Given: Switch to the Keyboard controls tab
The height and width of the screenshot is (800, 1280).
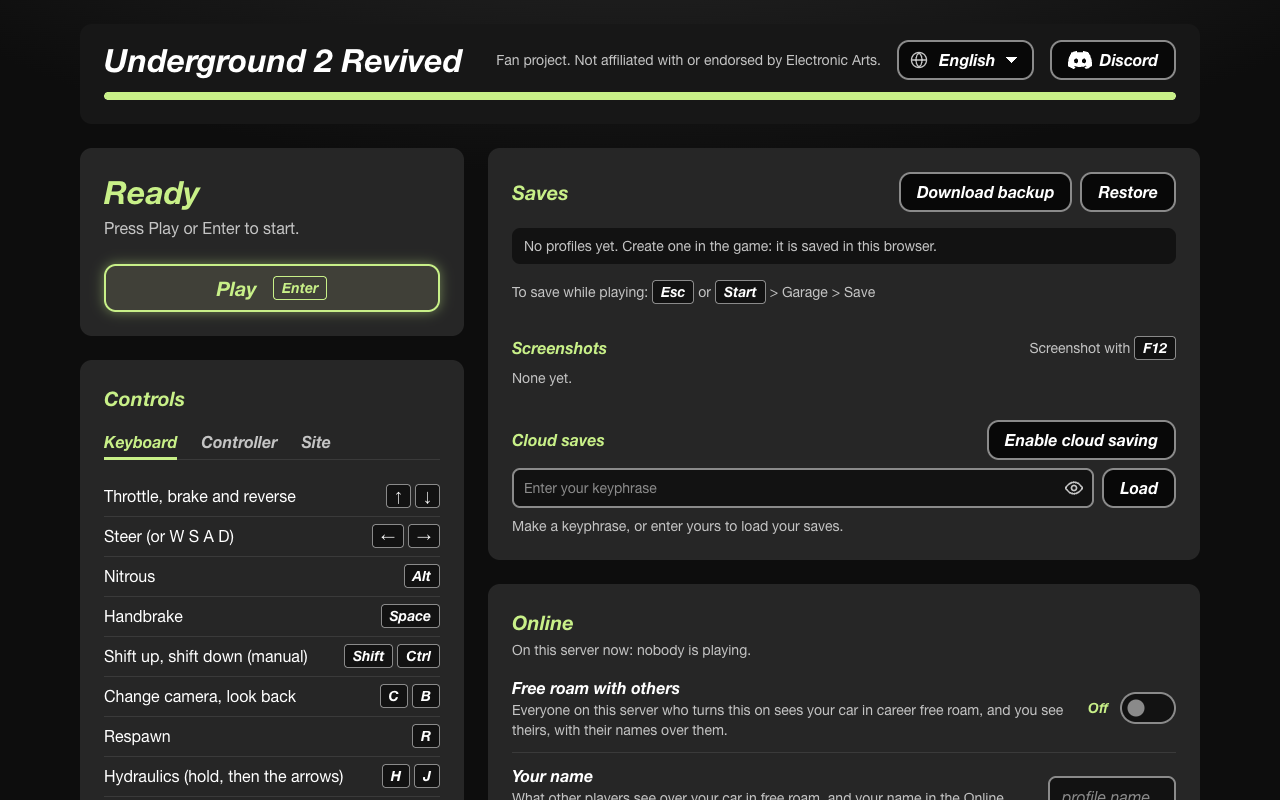Looking at the screenshot, I should coord(140,442).
